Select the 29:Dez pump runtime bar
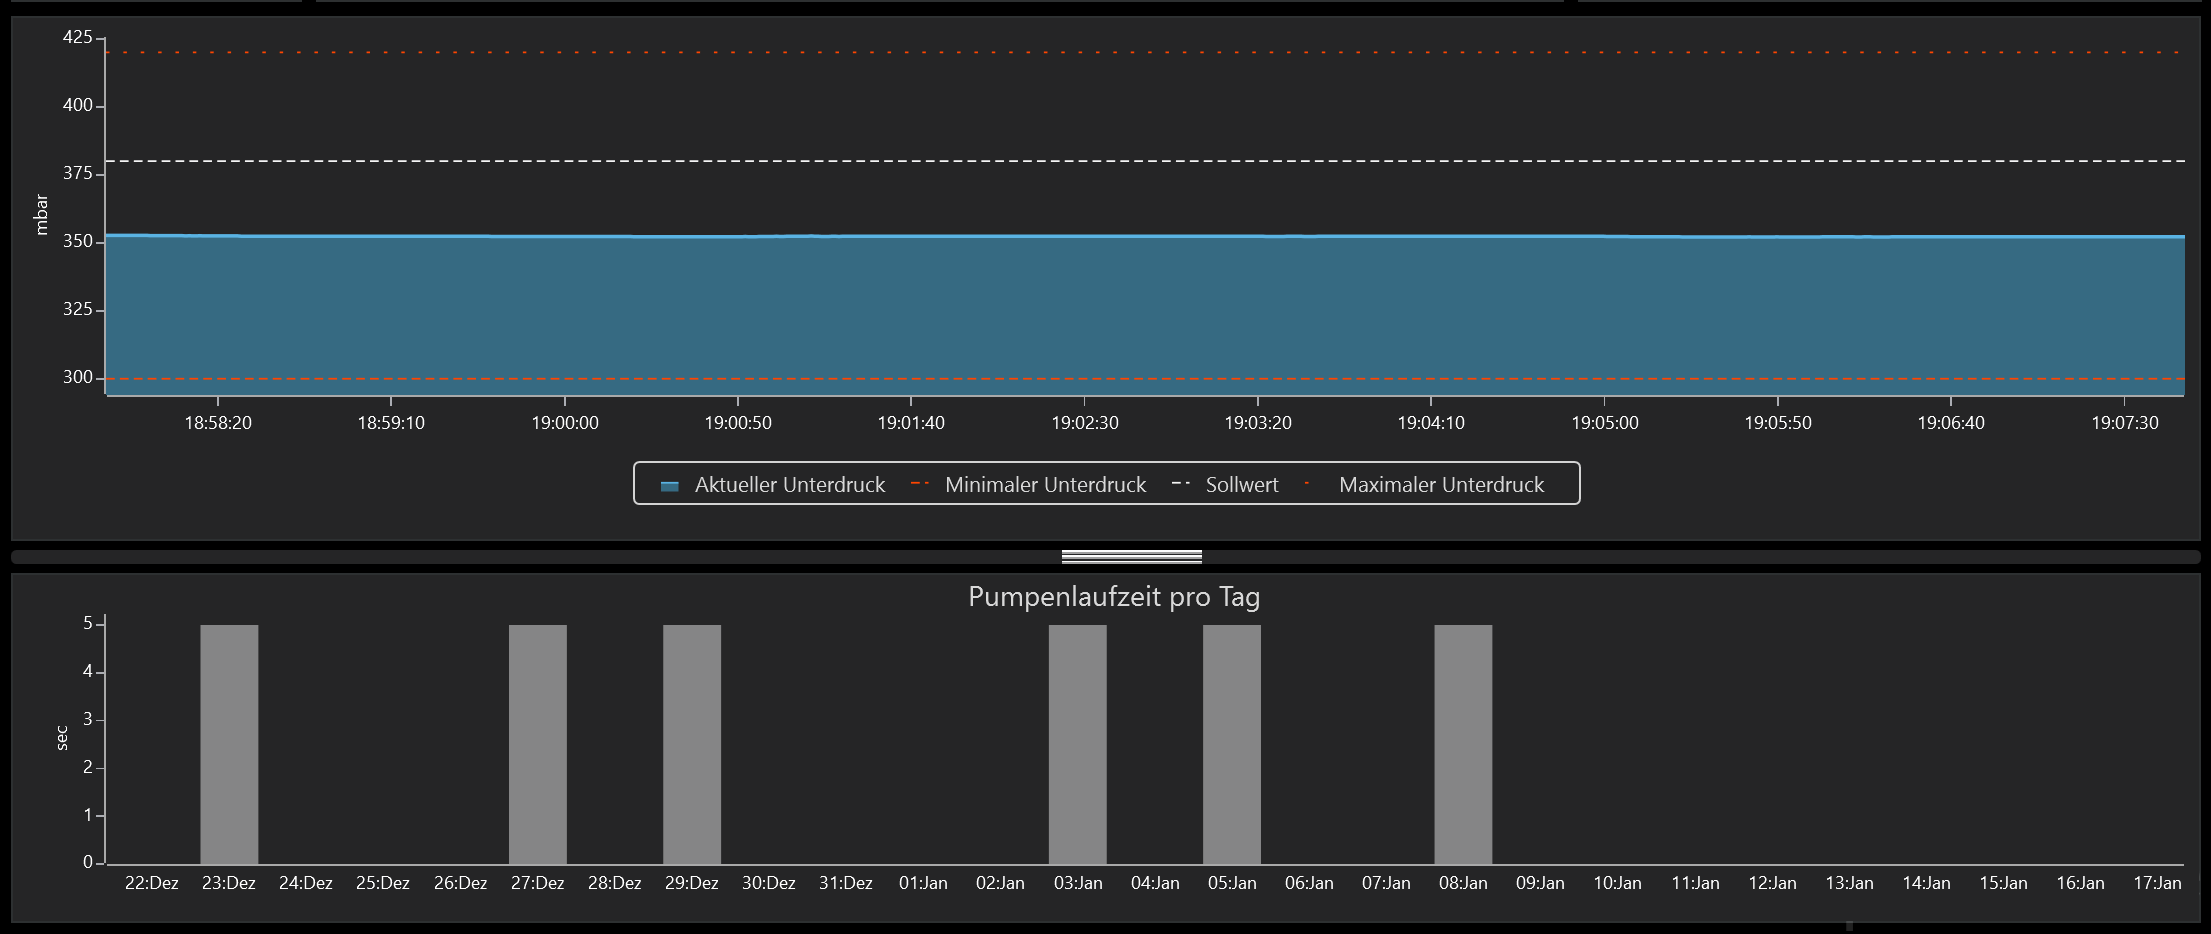 [692, 744]
